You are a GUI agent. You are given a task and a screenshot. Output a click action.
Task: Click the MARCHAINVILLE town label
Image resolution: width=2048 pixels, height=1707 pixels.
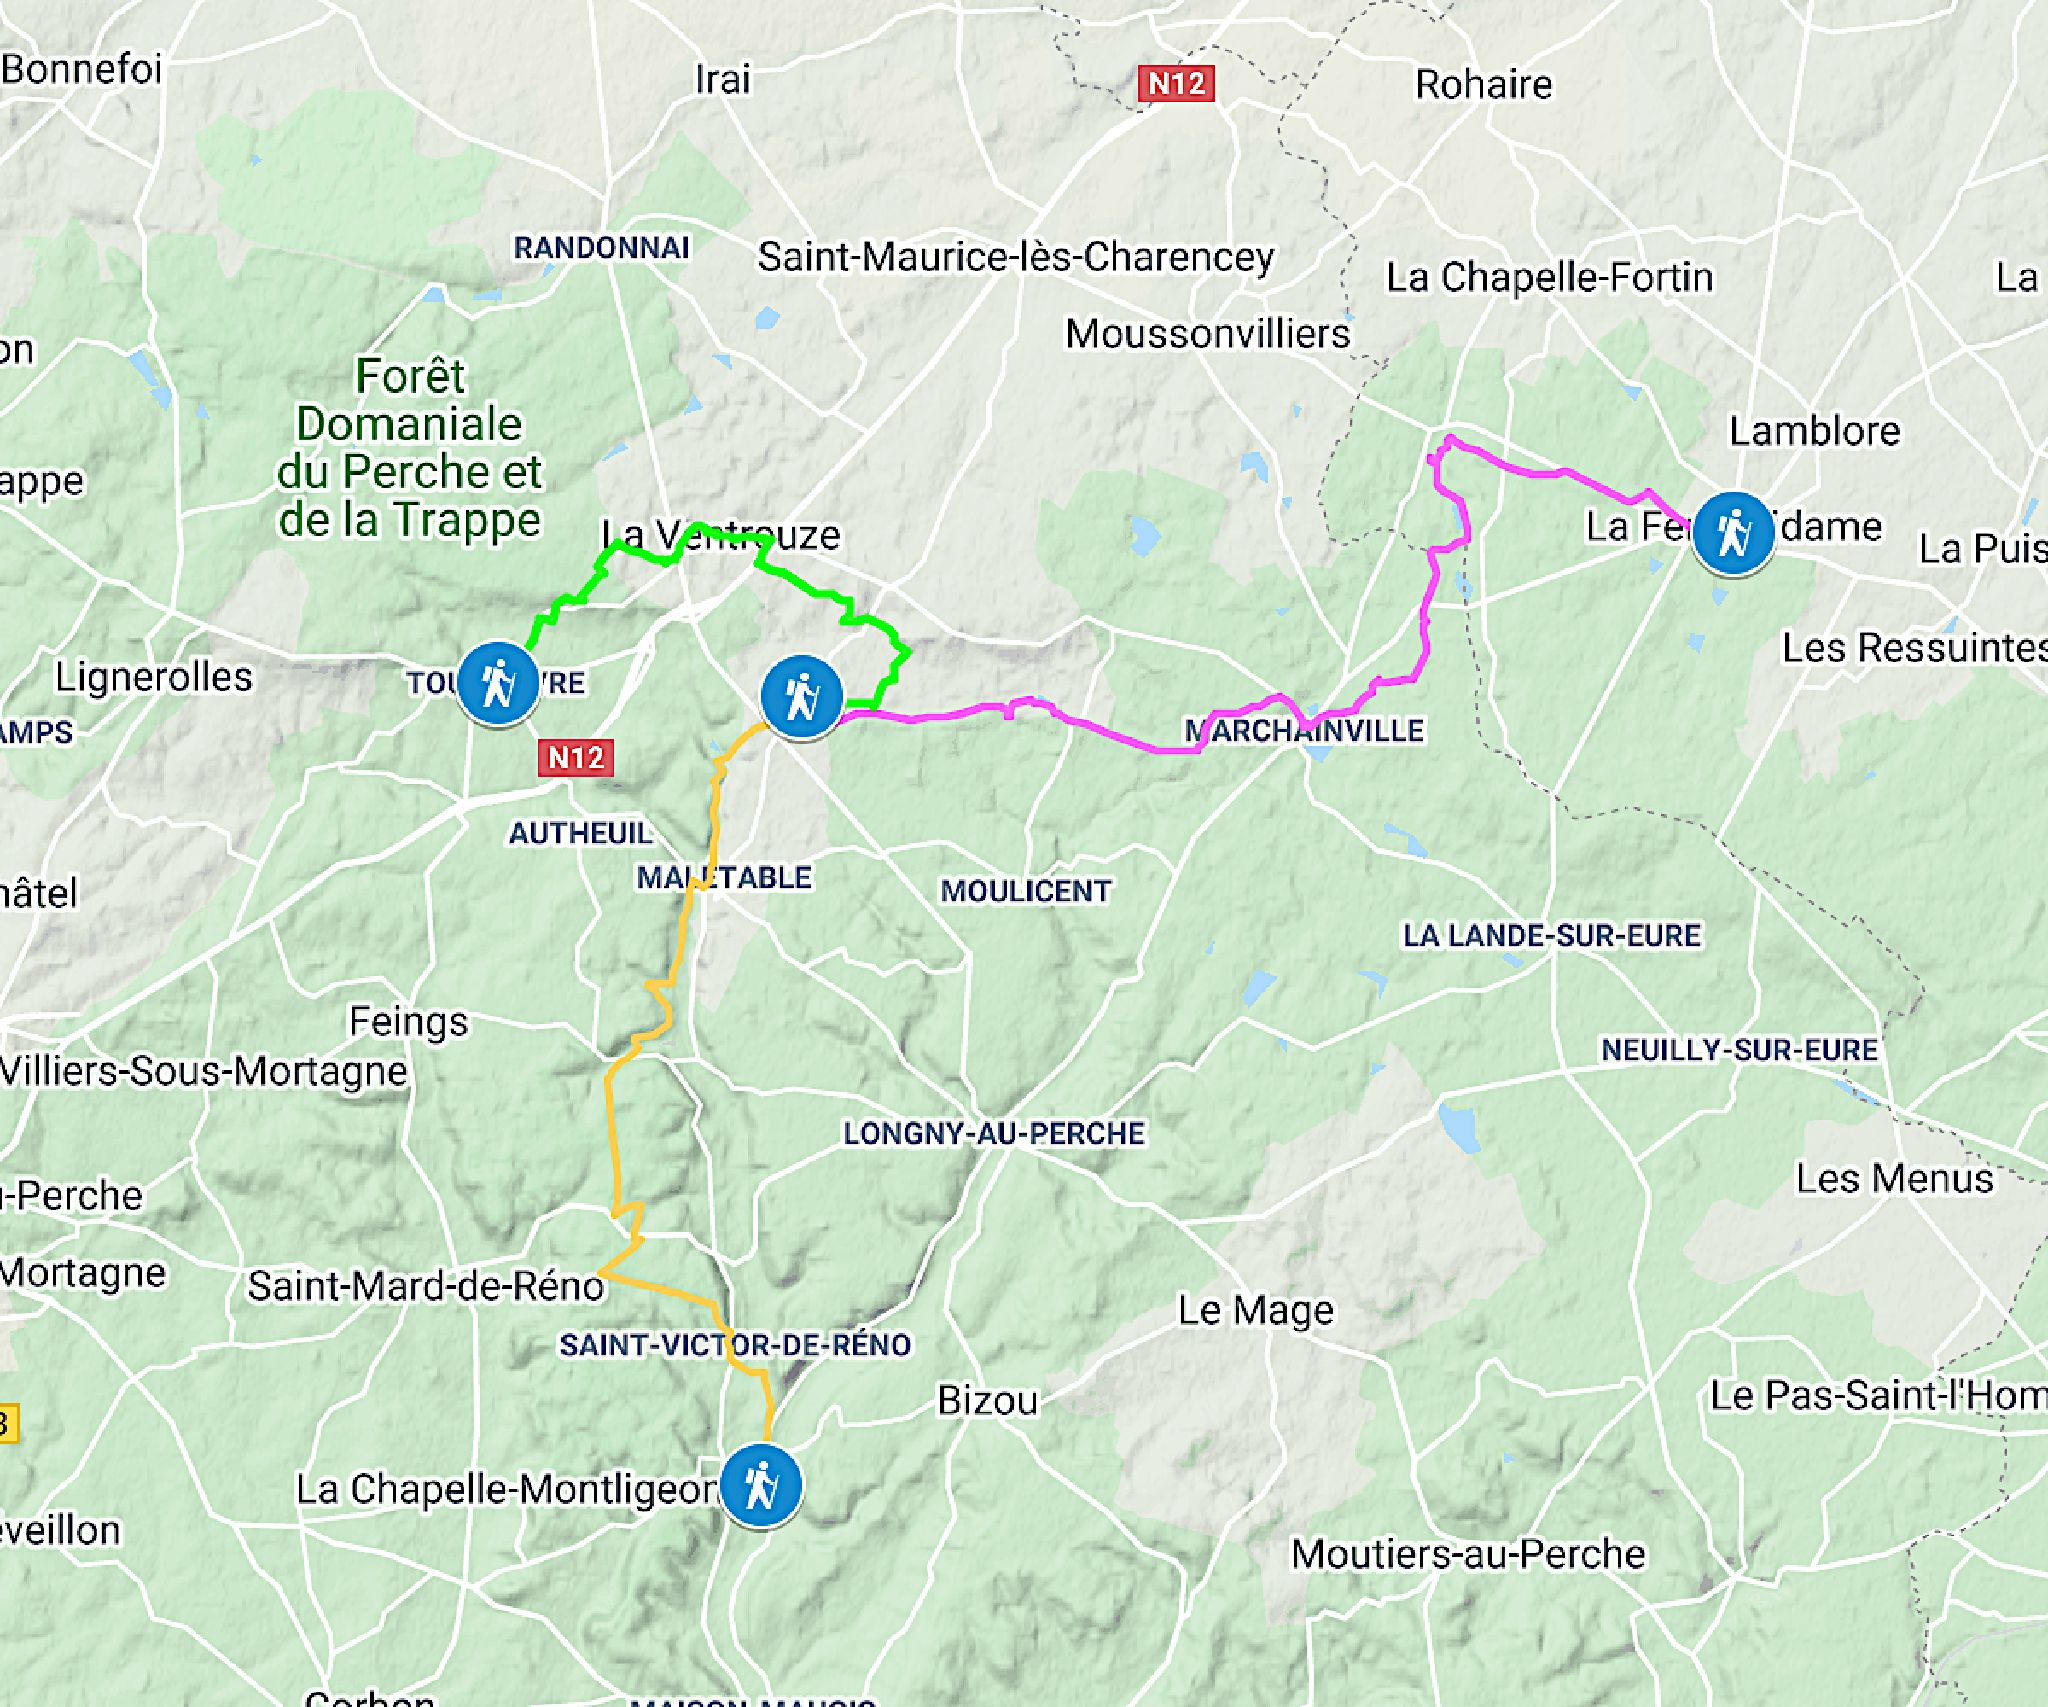click(x=1304, y=730)
